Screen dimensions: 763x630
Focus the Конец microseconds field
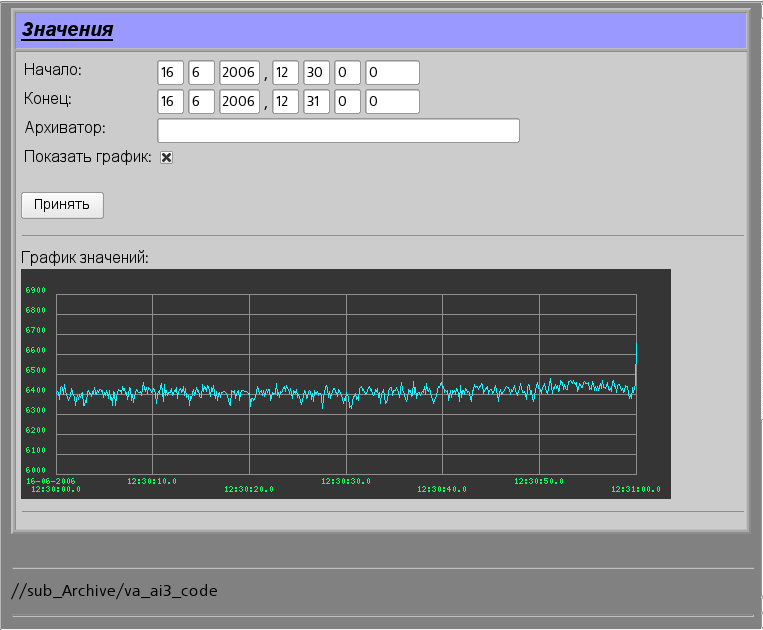point(392,102)
